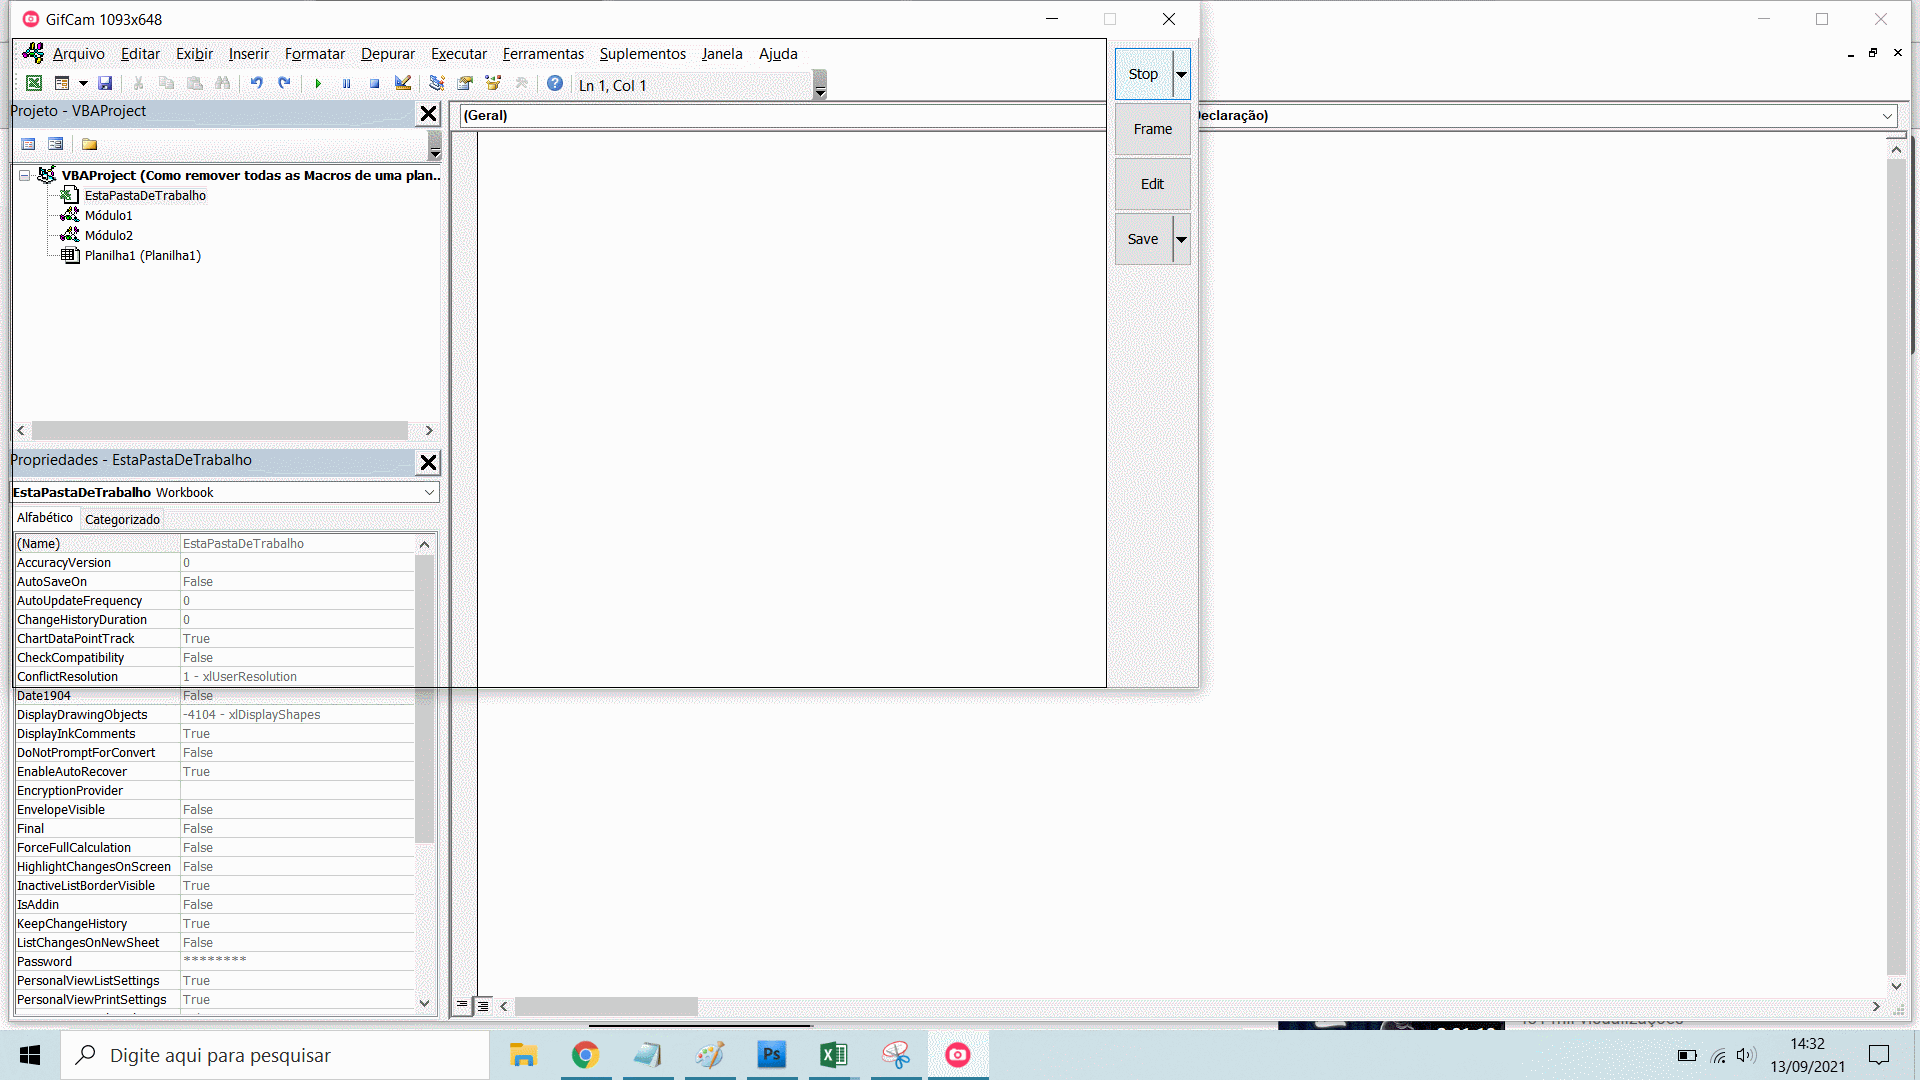Viewport: 1920px width, 1080px height.
Task: Toggle Design Mode icon in toolbar
Action: (403, 84)
